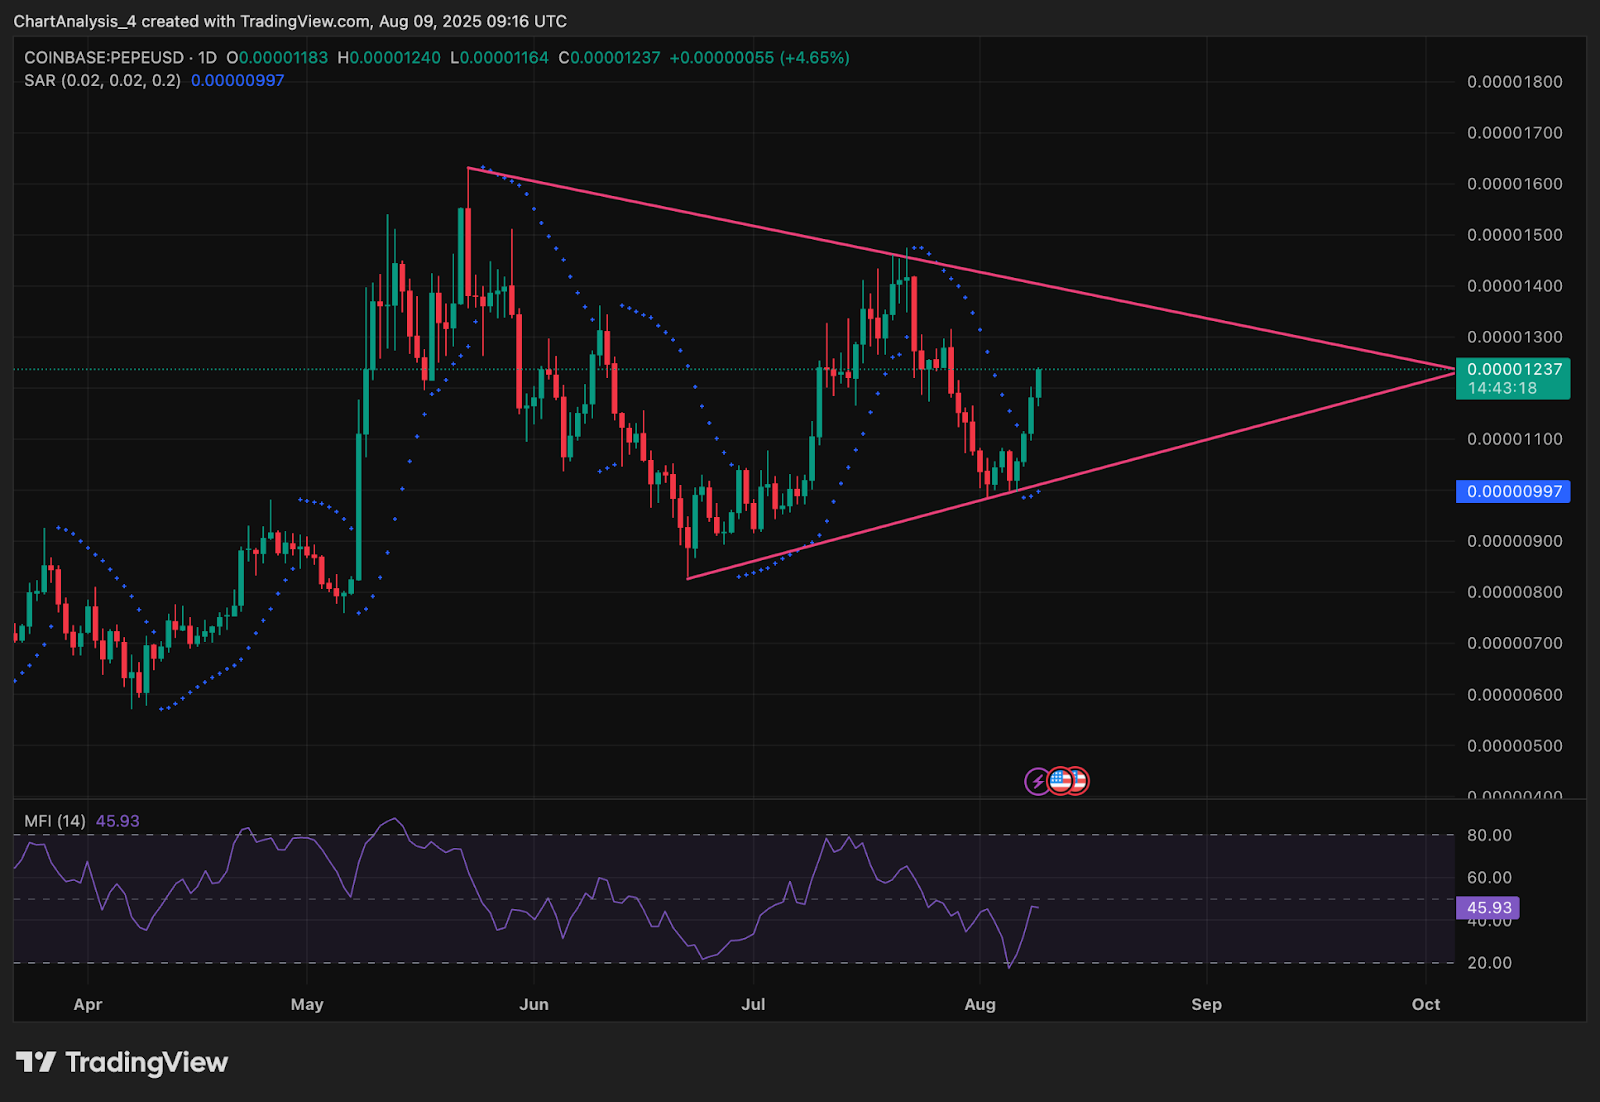Image resolution: width=1600 pixels, height=1102 pixels.
Task: Click the purple lightning event icon
Action: (1037, 781)
